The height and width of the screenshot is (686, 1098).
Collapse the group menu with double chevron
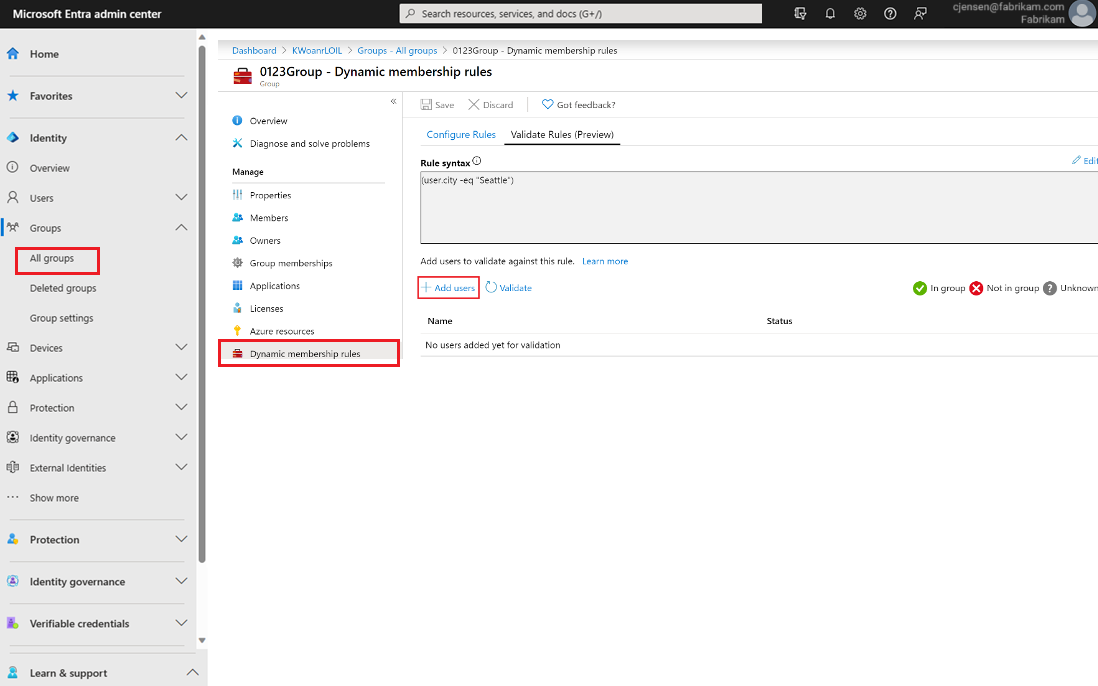(394, 102)
